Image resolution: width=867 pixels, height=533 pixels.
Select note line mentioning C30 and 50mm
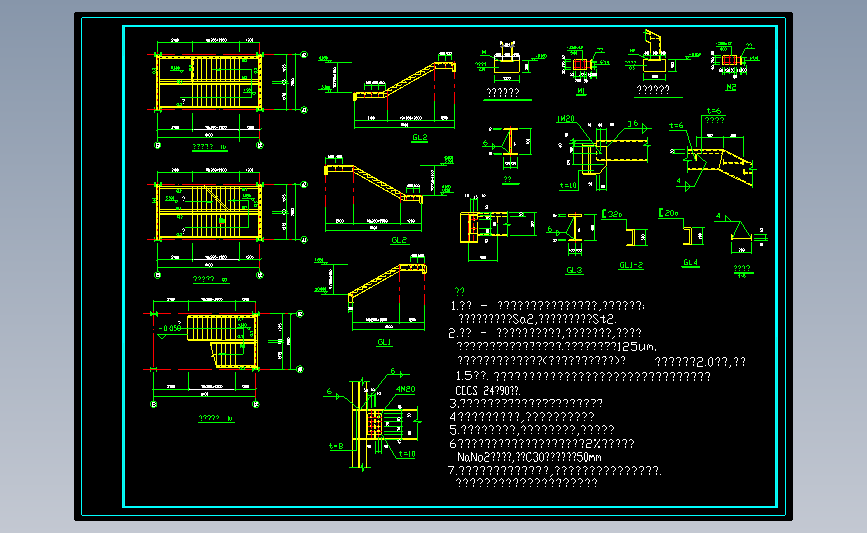pos(529,457)
